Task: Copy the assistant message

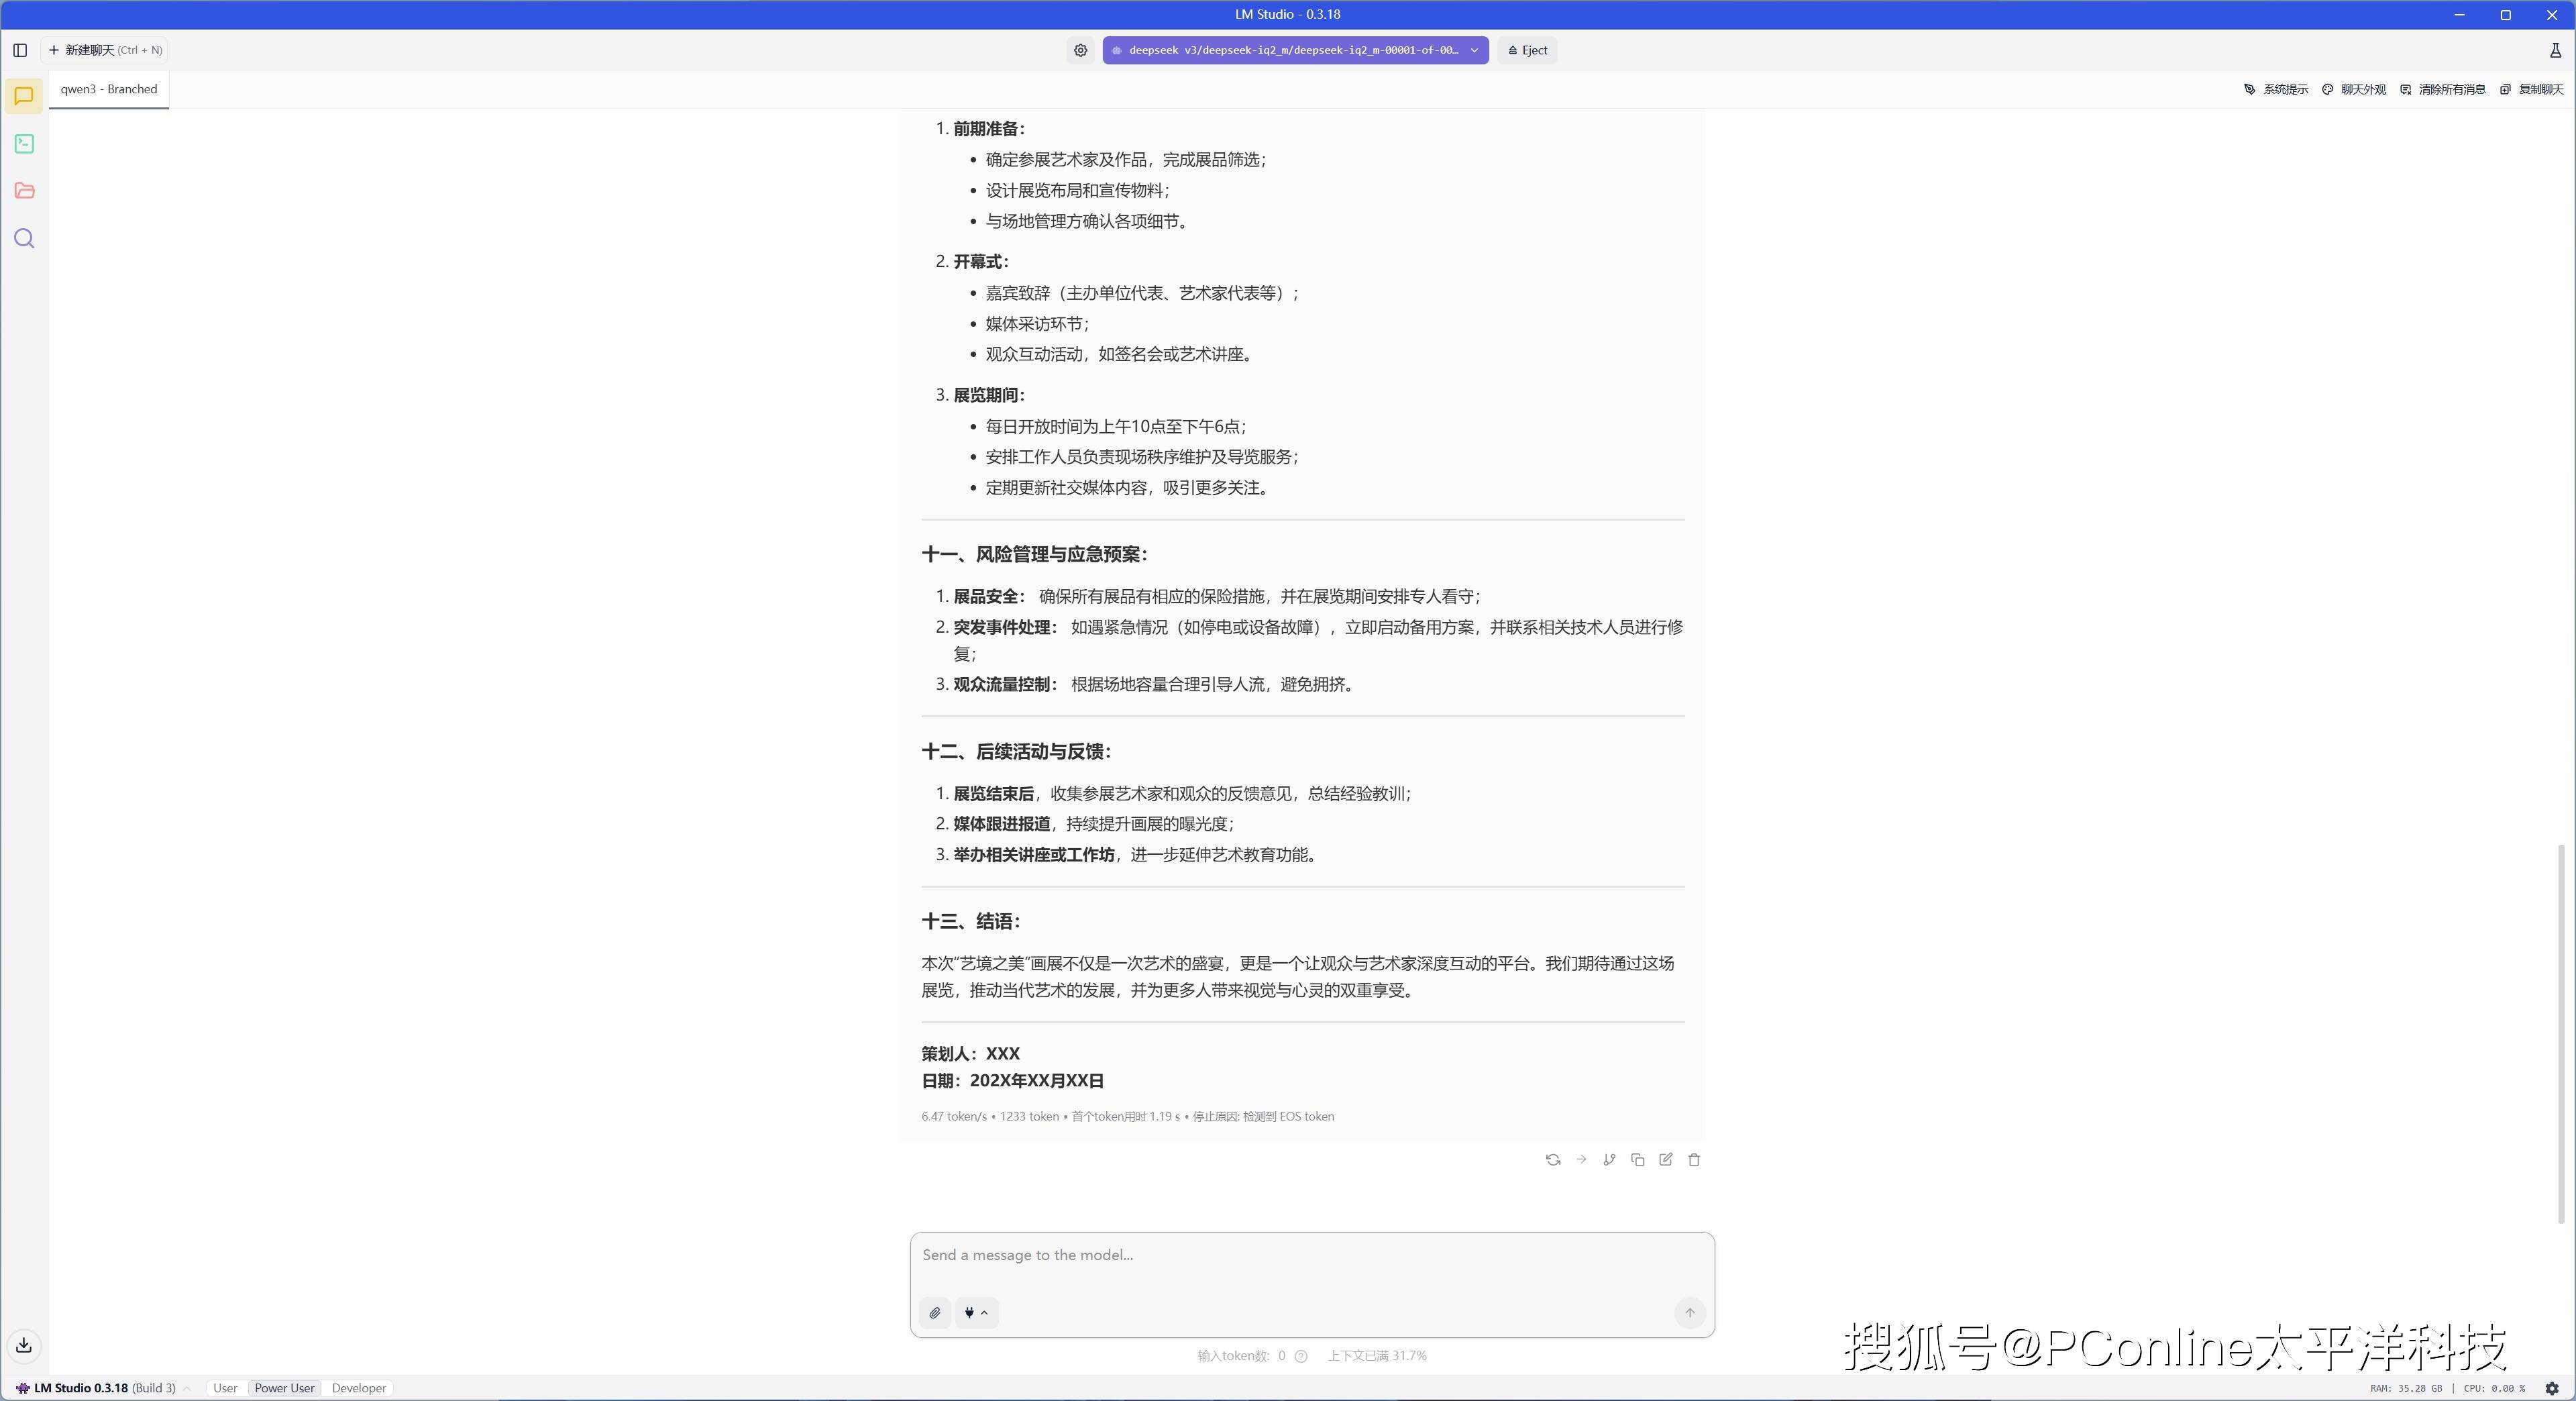Action: point(1637,1160)
